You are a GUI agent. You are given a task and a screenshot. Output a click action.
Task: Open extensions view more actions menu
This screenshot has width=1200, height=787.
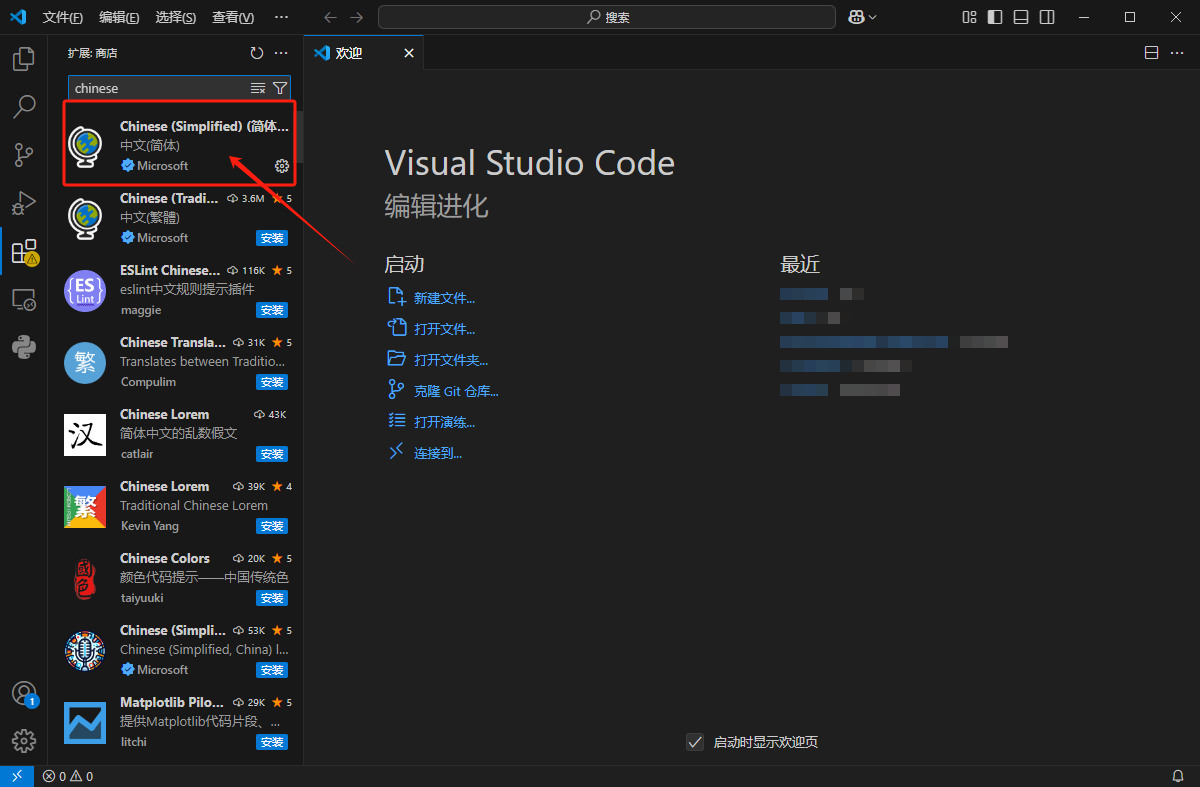(281, 53)
